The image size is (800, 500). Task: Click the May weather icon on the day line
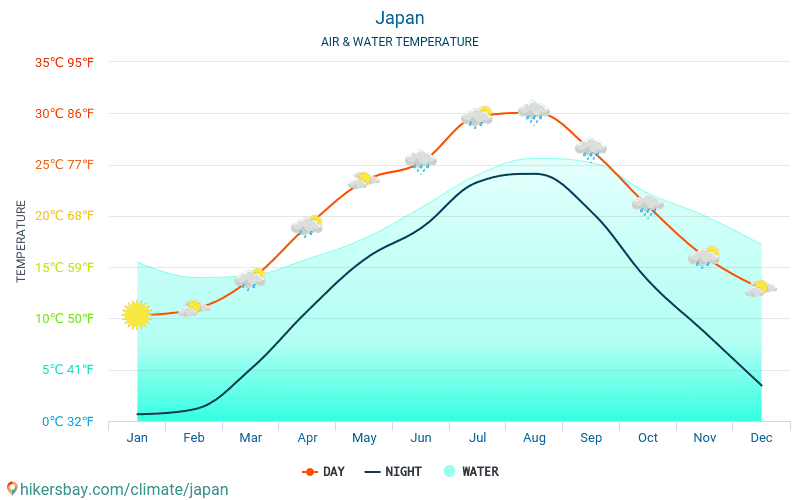(x=364, y=180)
